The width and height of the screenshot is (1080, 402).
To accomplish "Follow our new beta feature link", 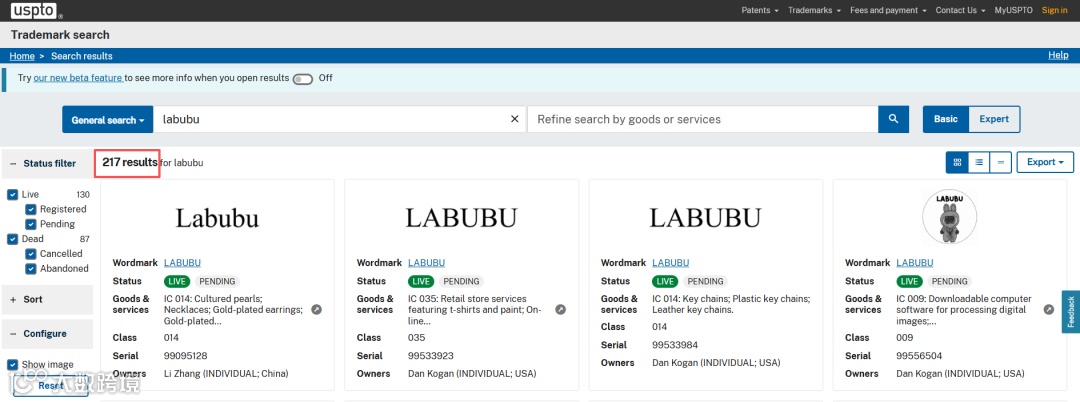I will (x=78, y=78).
